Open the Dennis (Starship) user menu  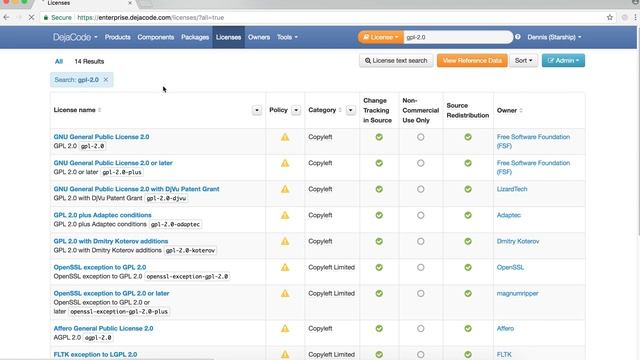554,37
